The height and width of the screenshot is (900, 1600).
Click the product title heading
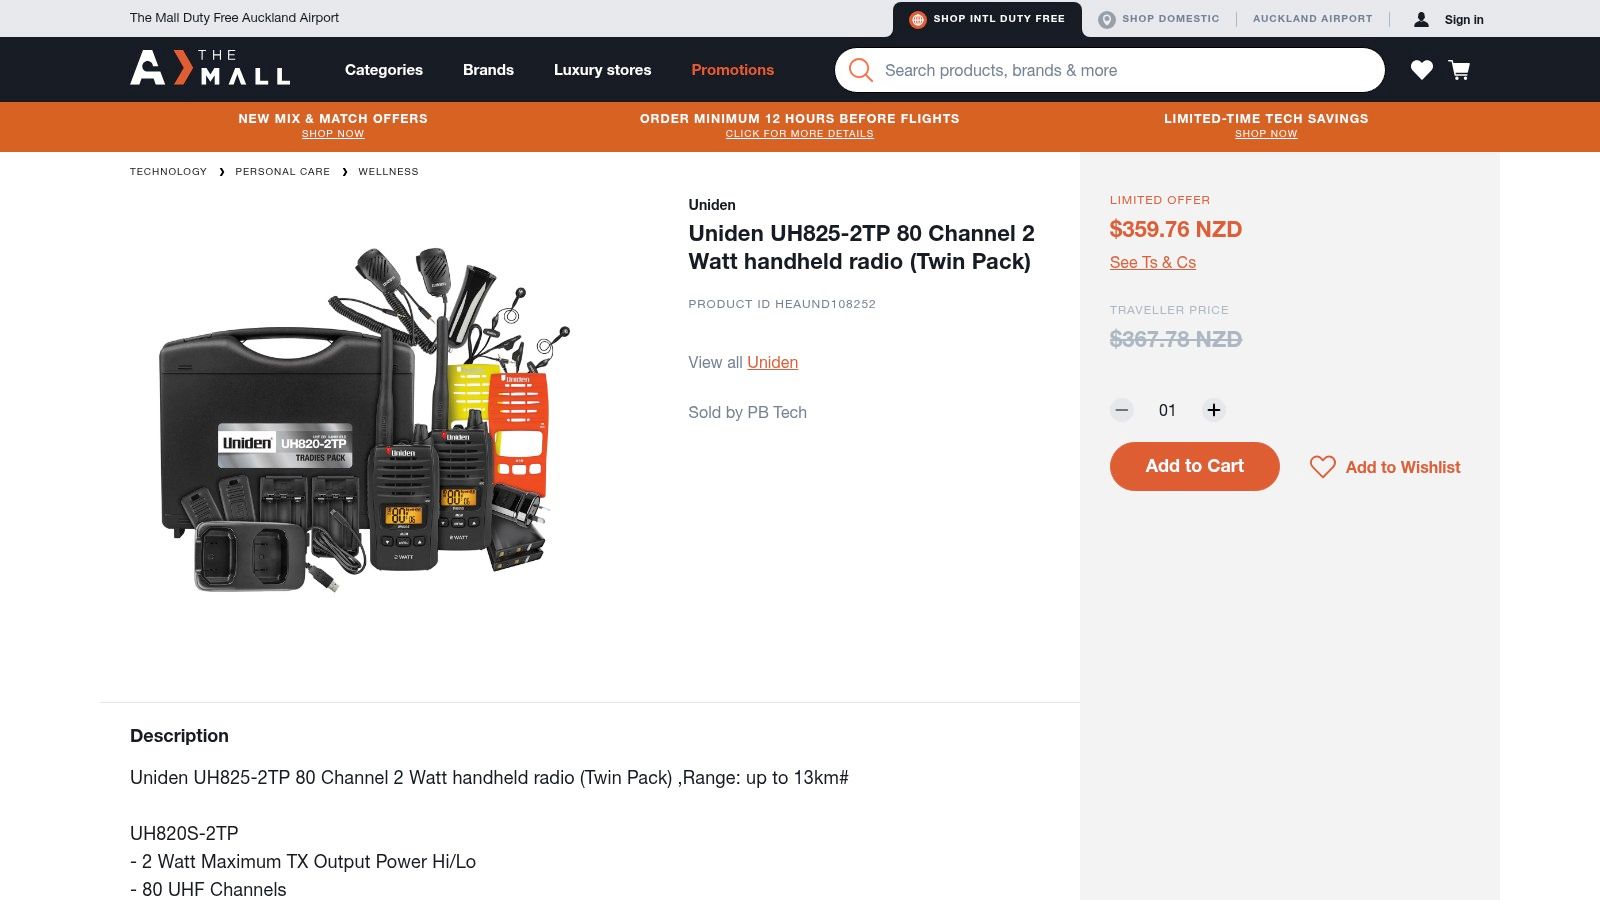click(861, 247)
